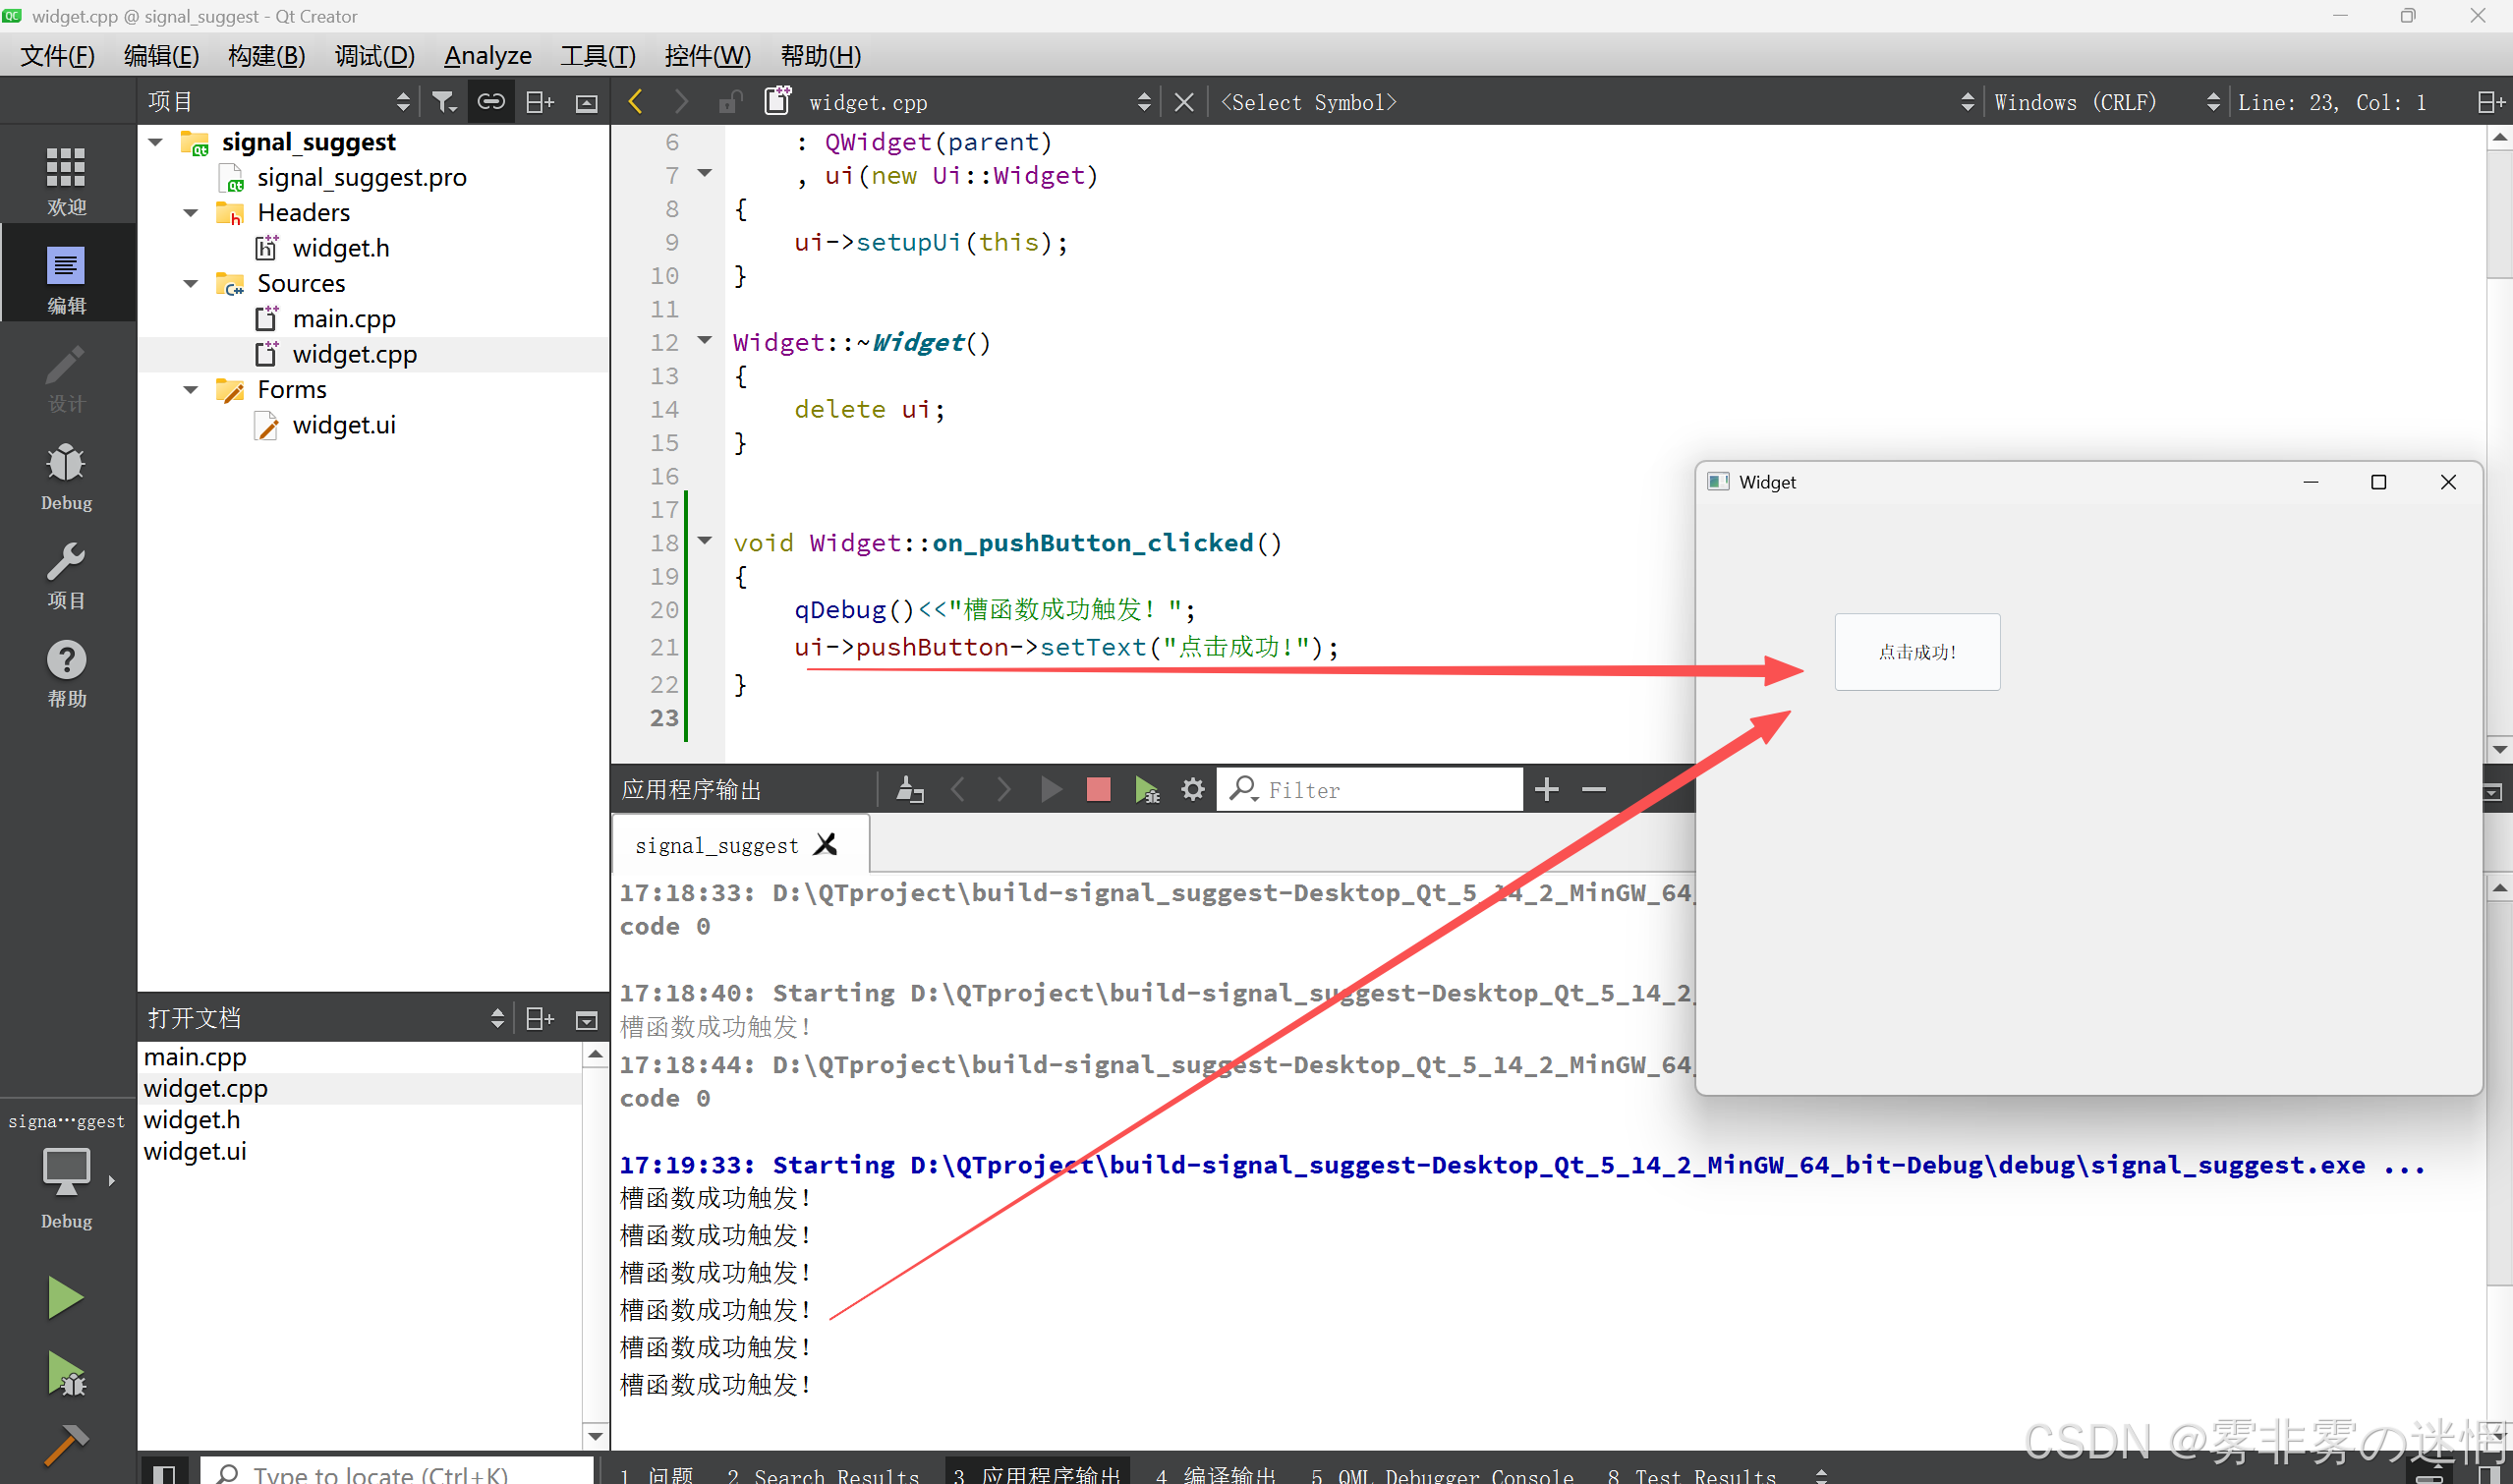Click the green Run button
The width and height of the screenshot is (2513, 1484).
(65, 1297)
